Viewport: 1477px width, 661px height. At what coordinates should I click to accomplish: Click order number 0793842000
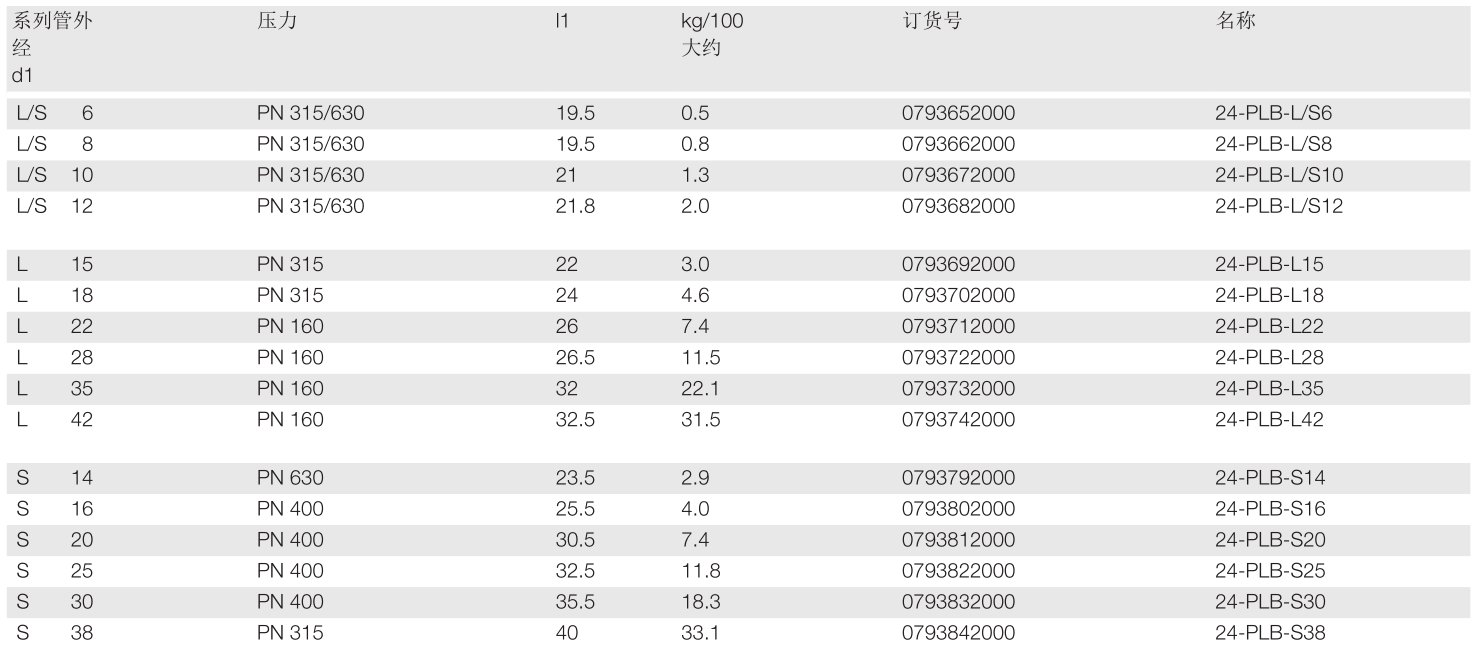958,633
